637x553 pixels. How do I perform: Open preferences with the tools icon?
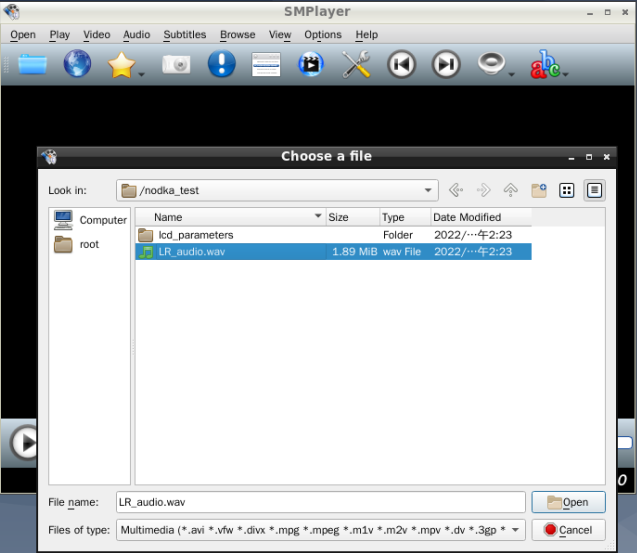pyautogui.click(x=356, y=65)
